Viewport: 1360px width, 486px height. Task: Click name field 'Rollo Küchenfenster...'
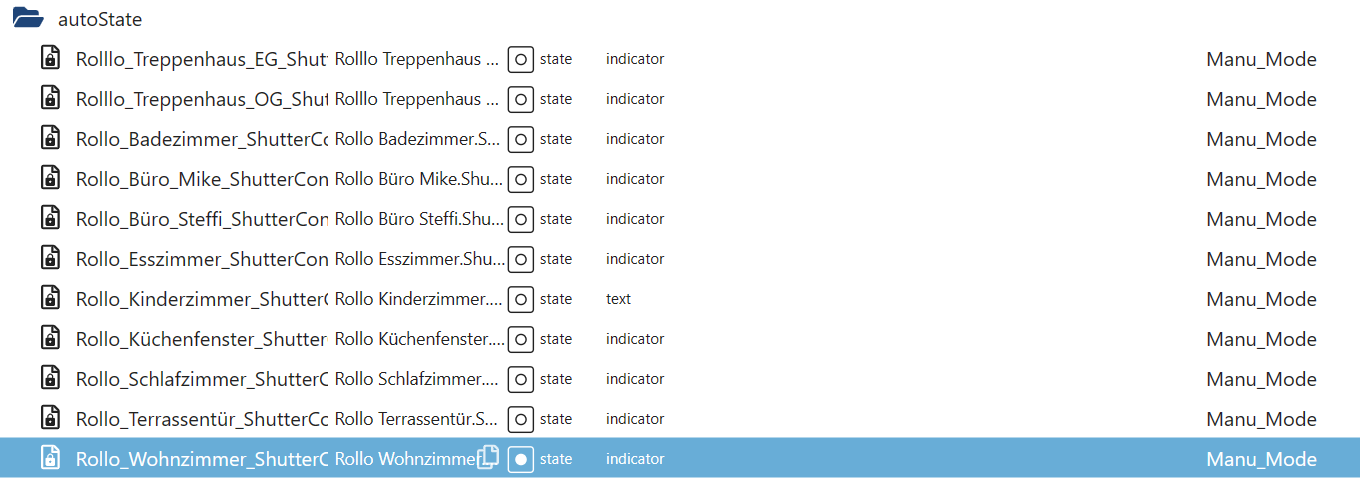coord(419,339)
